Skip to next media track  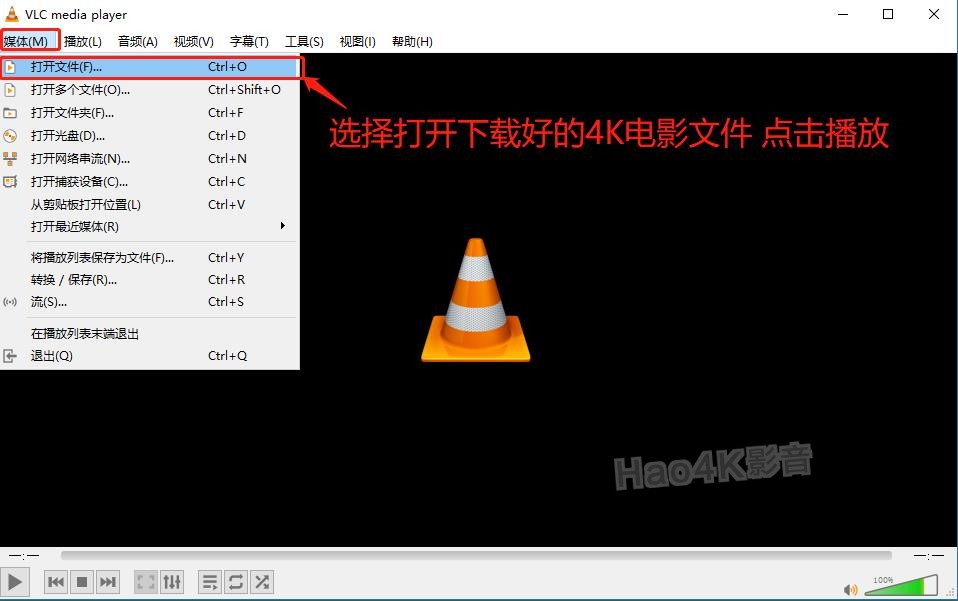tap(108, 582)
